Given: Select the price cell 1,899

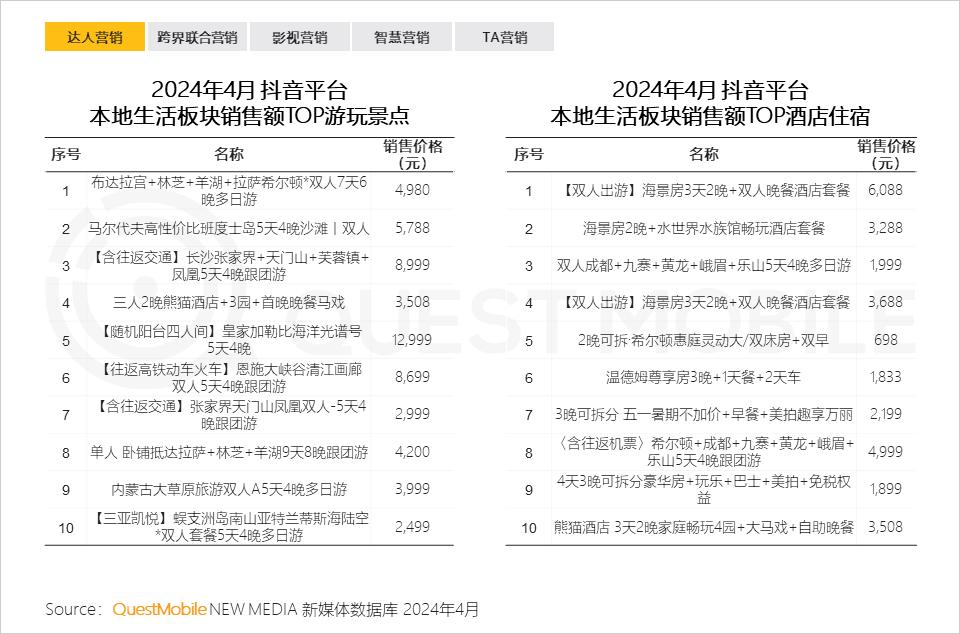Looking at the screenshot, I should (885, 489).
